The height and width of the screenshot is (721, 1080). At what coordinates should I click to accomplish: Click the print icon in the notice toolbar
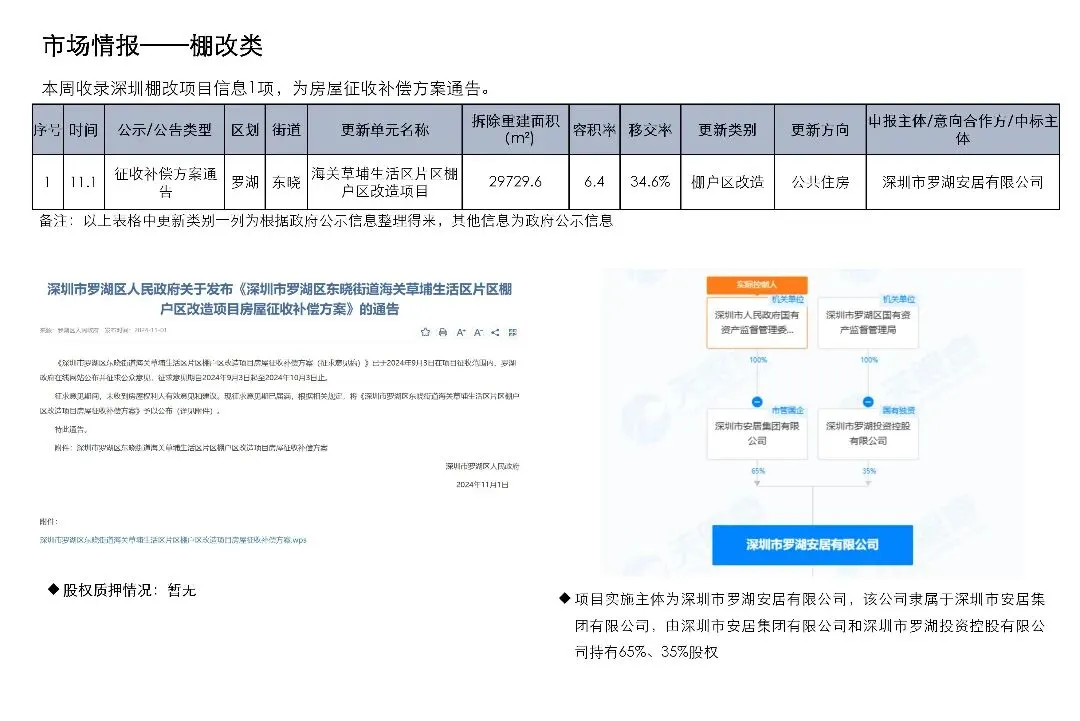pos(443,332)
